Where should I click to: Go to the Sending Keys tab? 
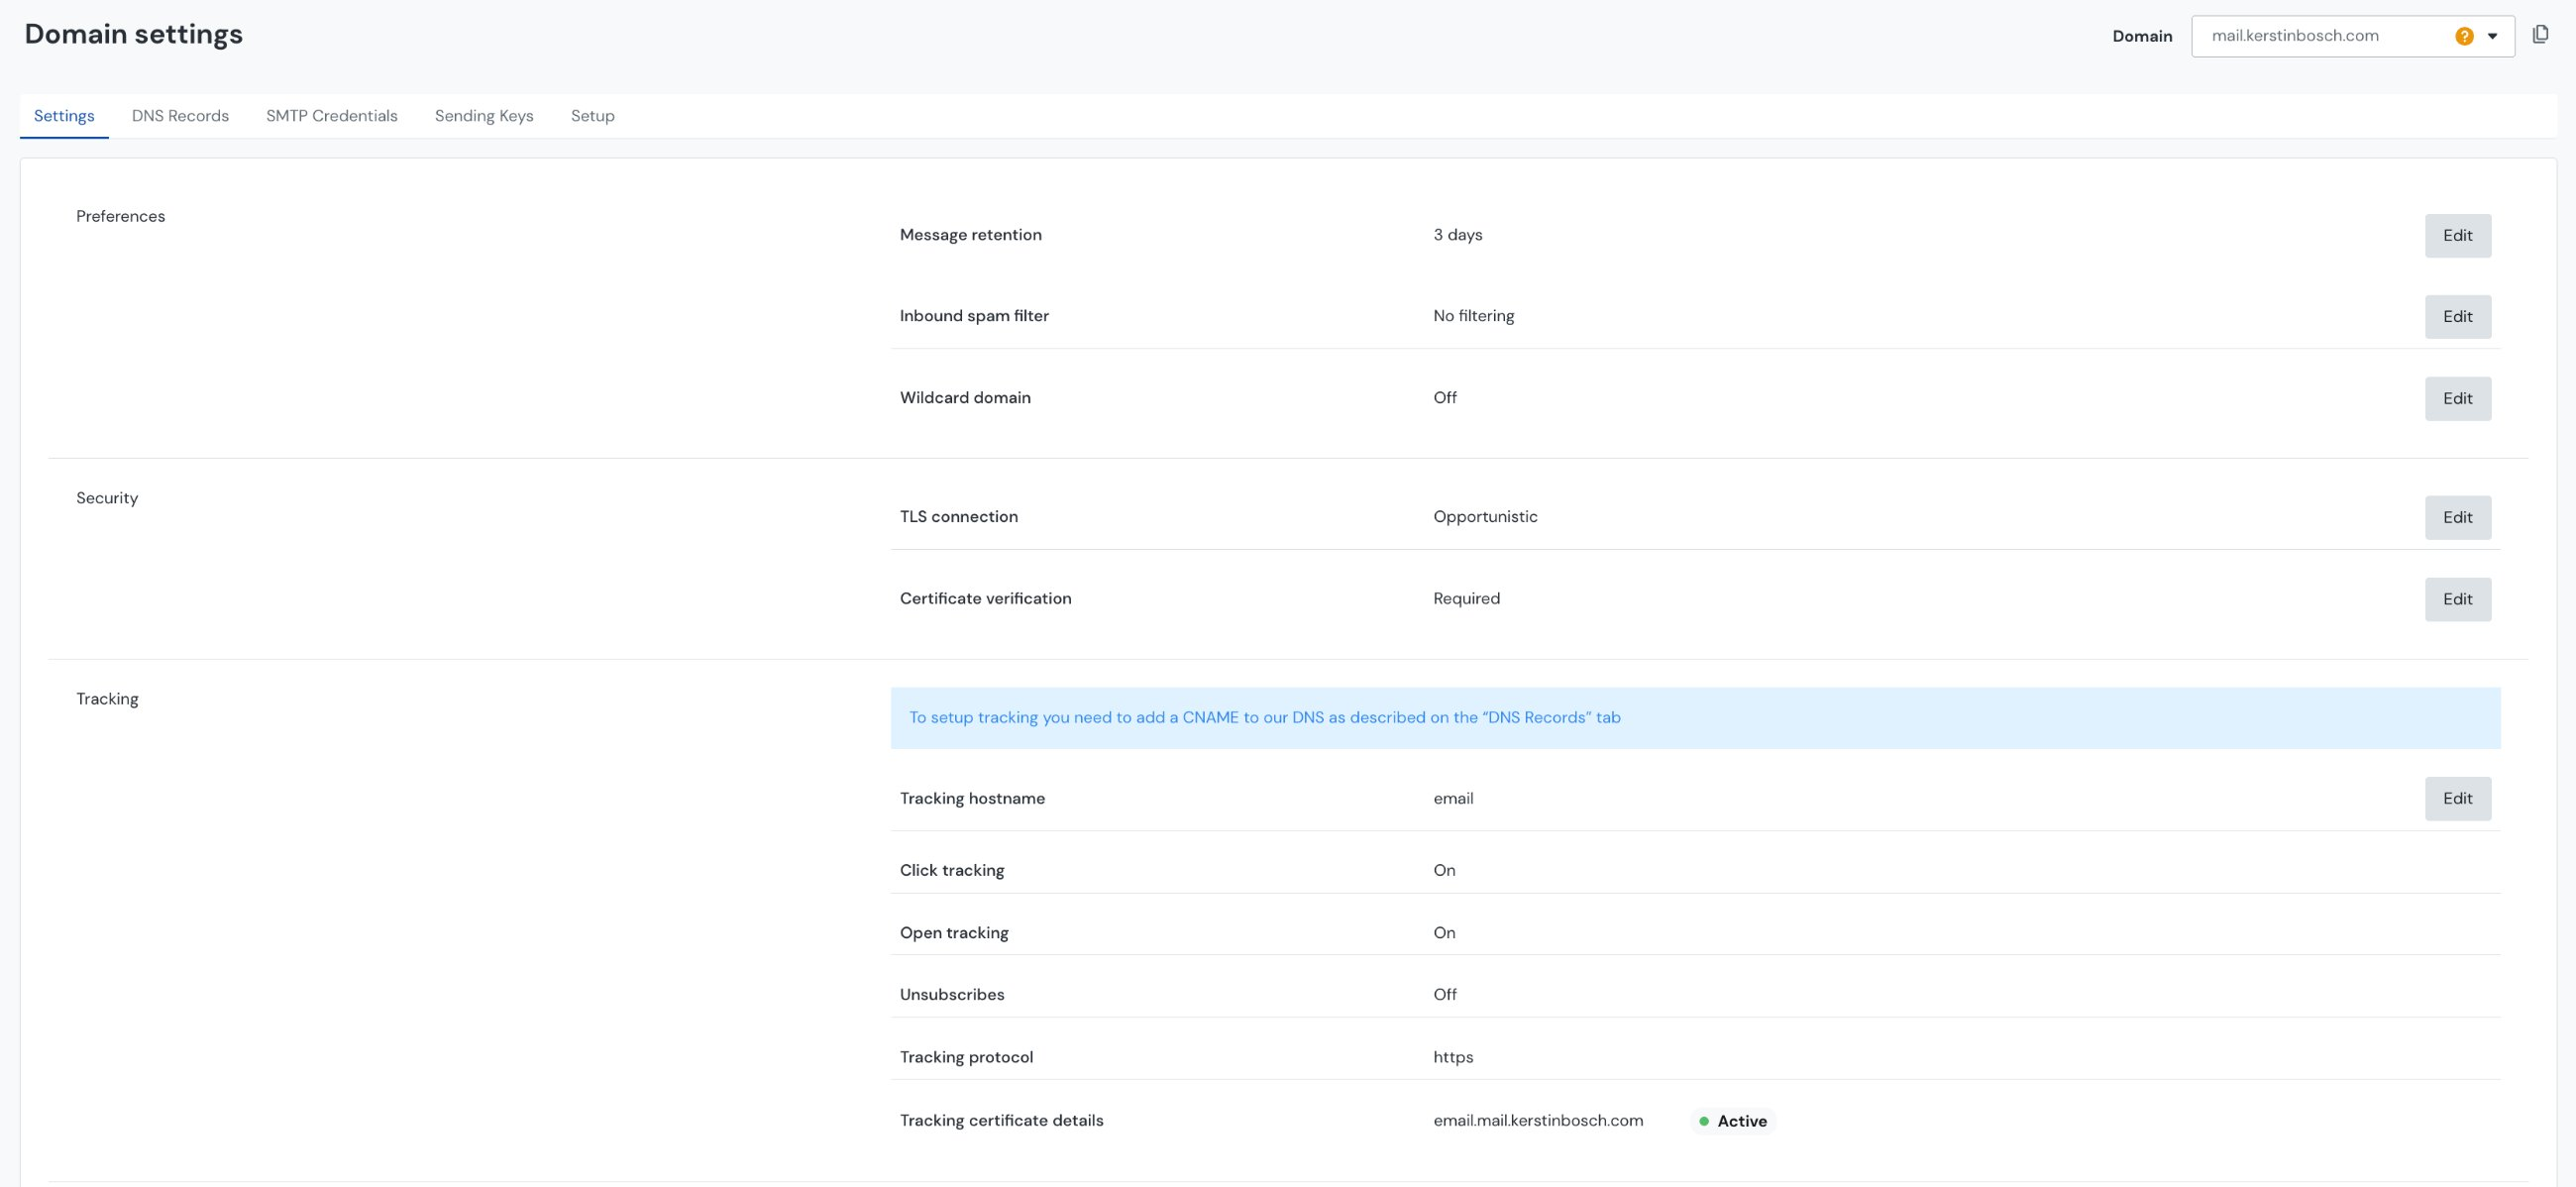click(x=484, y=116)
